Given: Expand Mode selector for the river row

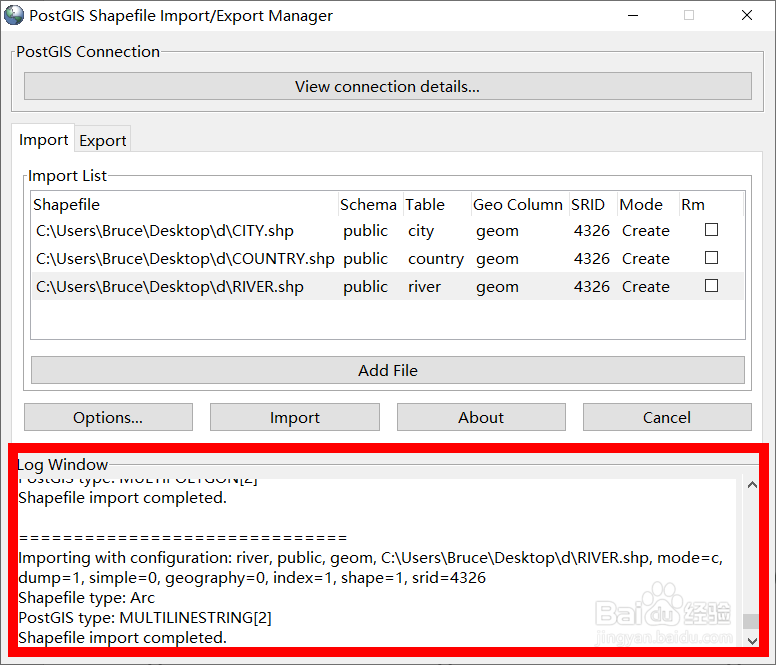Looking at the screenshot, I should coord(645,287).
